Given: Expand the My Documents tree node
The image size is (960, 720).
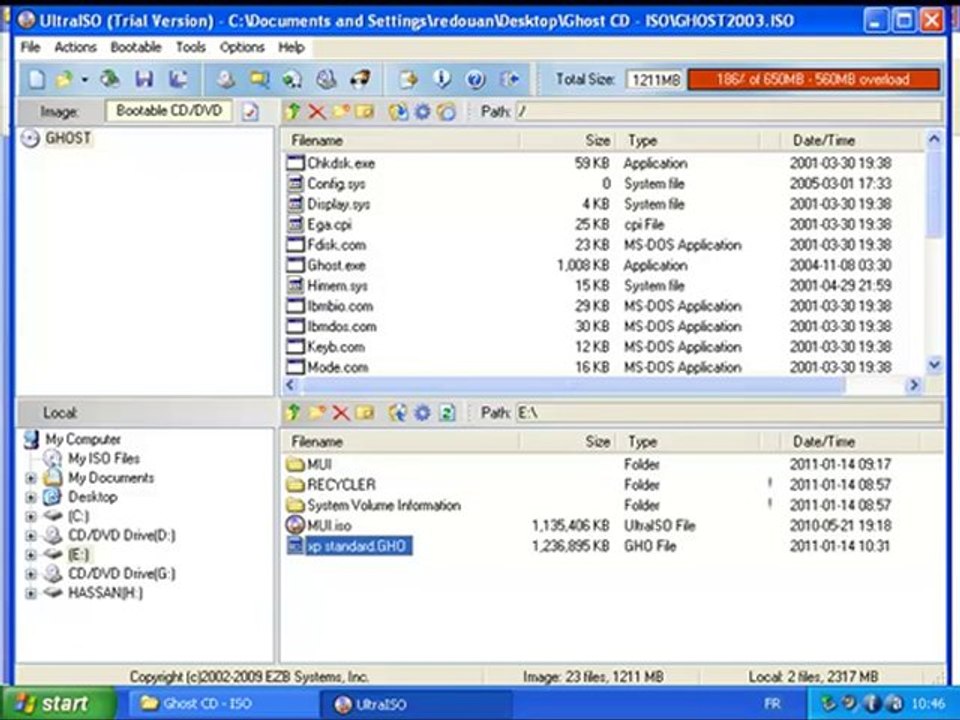Looking at the screenshot, I should click(31, 478).
